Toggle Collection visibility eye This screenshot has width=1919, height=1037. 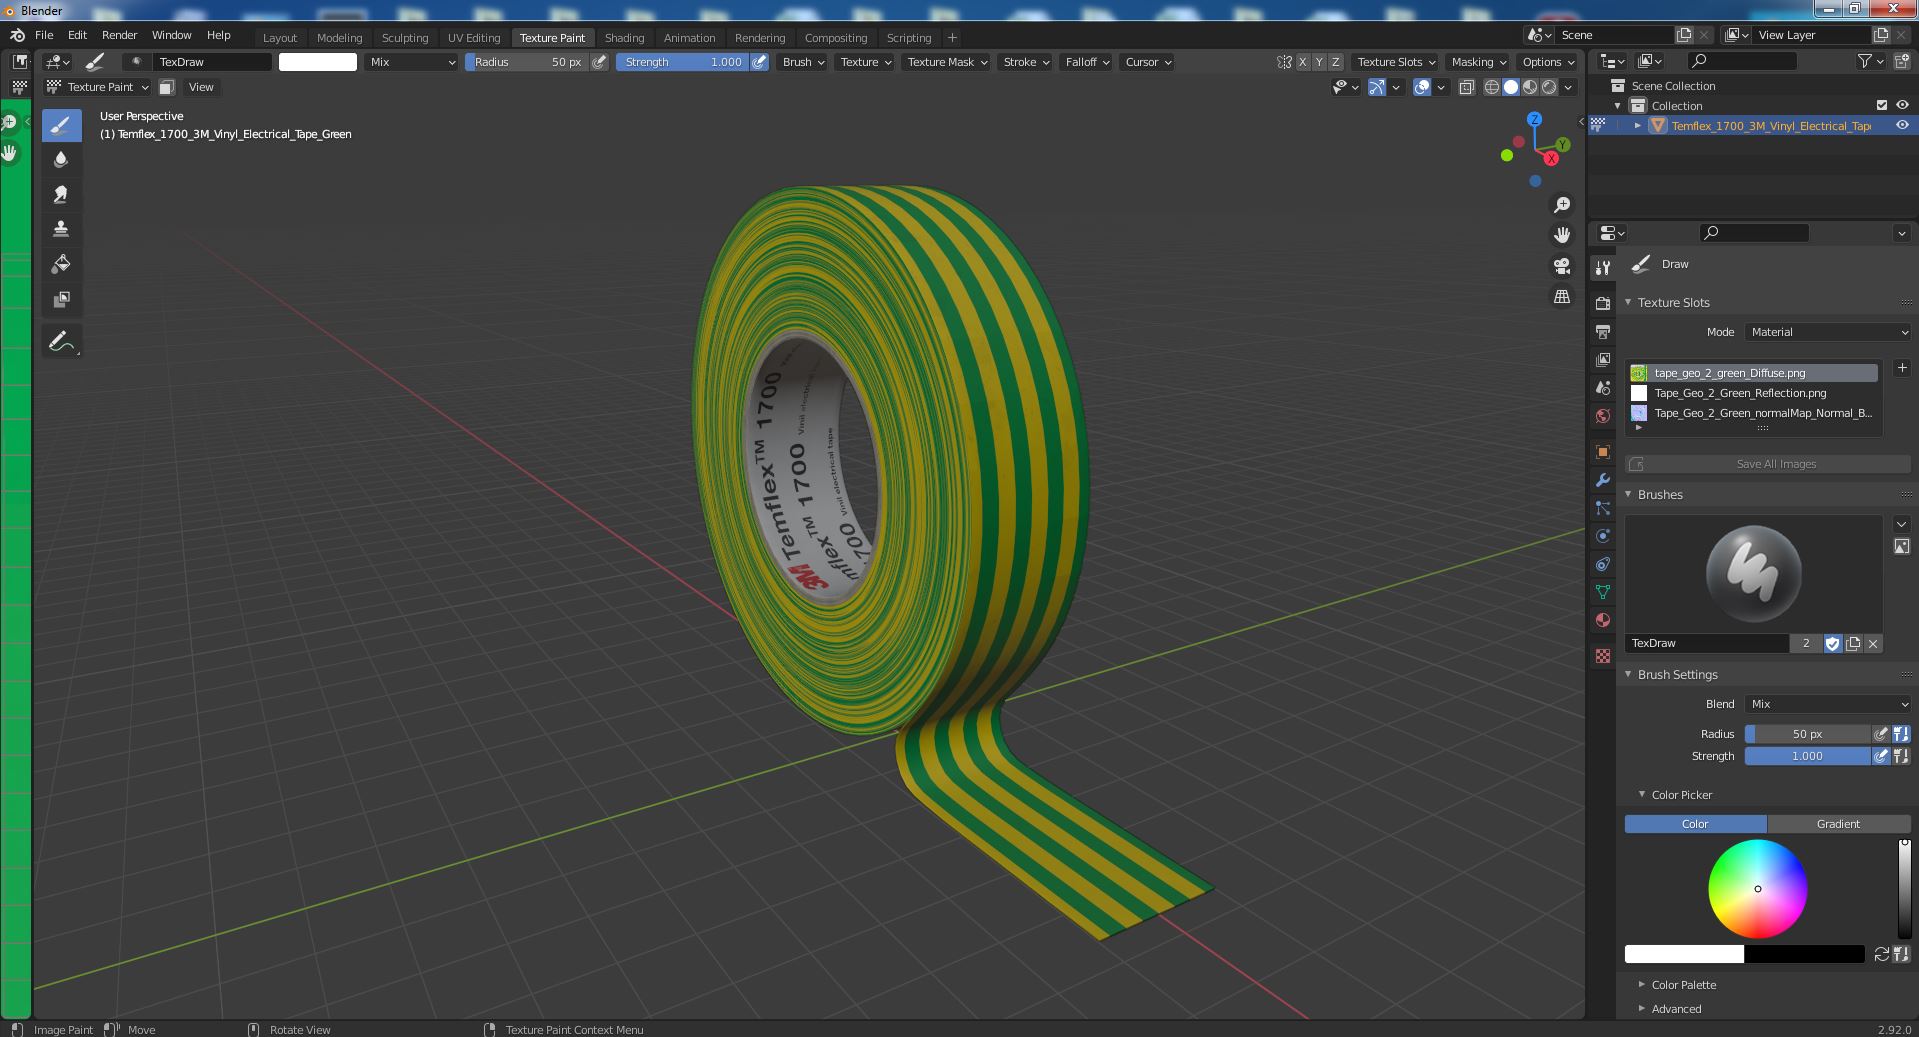tap(1902, 105)
